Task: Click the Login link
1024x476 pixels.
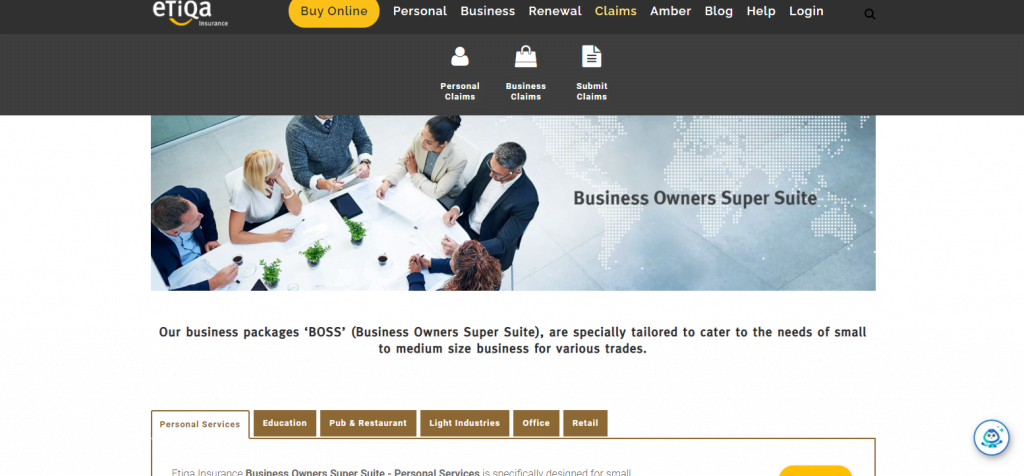Action: [806, 11]
